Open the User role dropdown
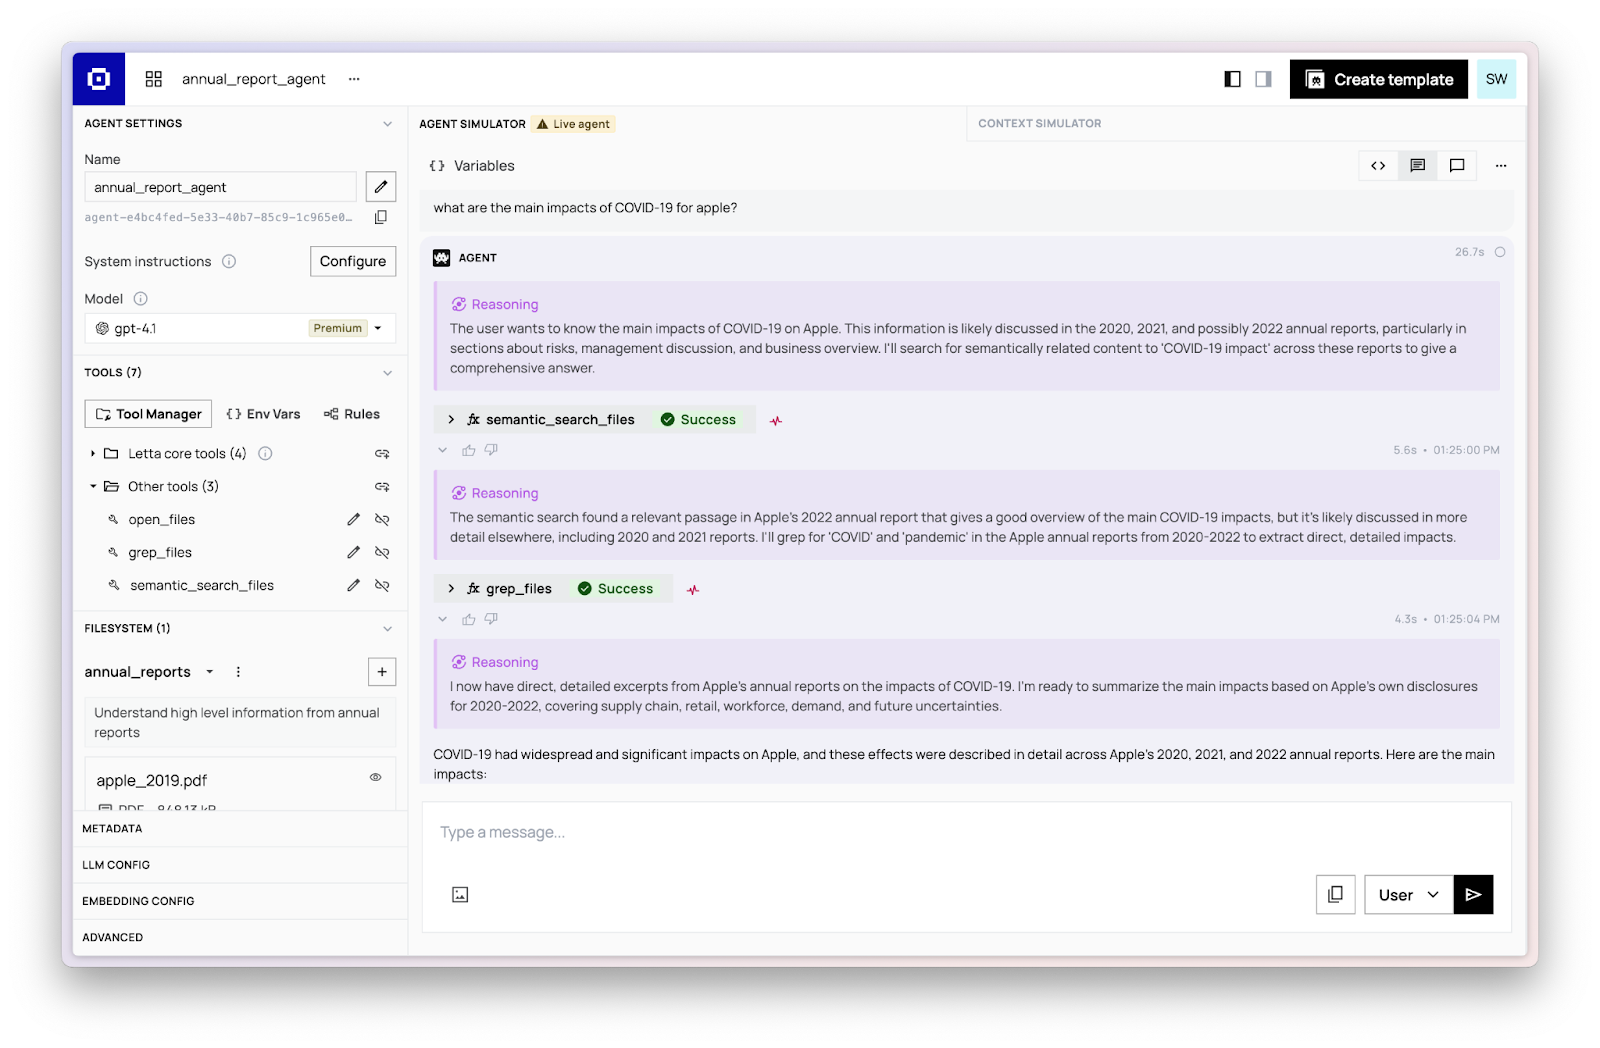Image resolution: width=1600 pixels, height=1048 pixels. (x=1408, y=895)
